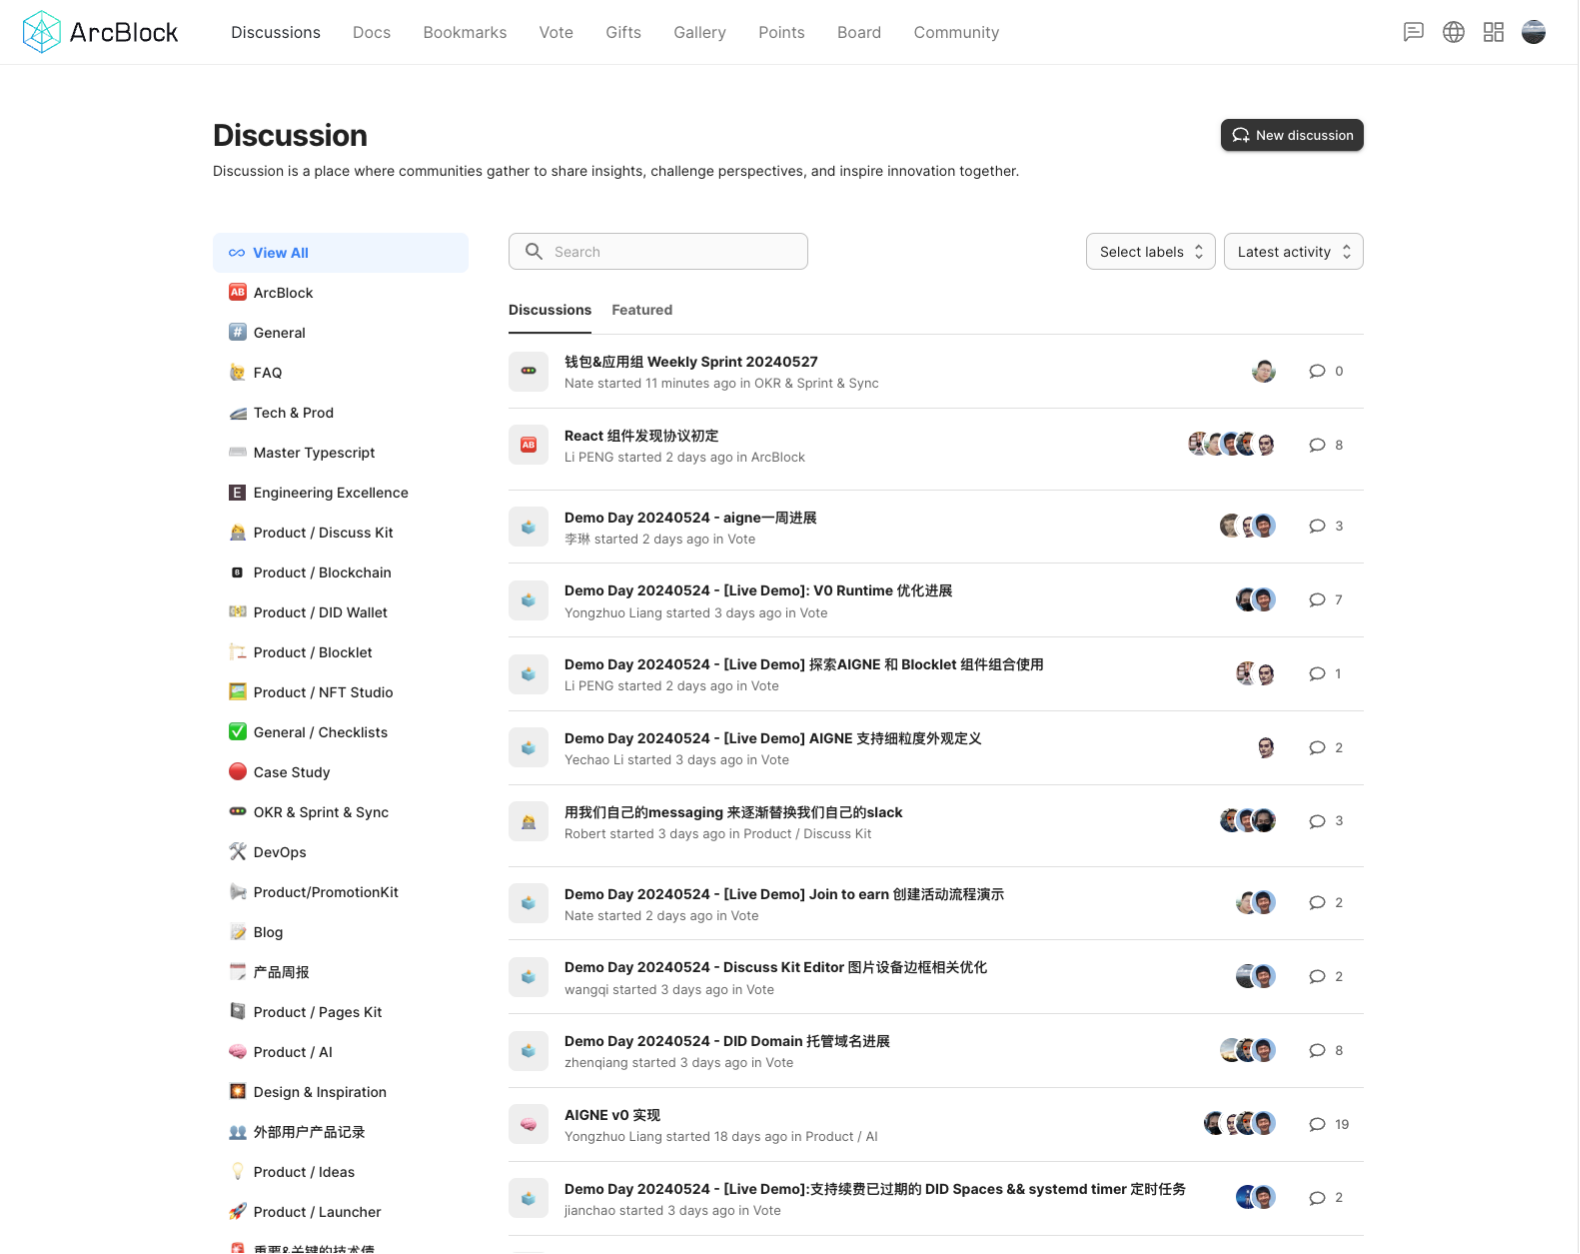Click the ArcBlock logo in header
Screen dimensions: 1580x1254
point(100,32)
